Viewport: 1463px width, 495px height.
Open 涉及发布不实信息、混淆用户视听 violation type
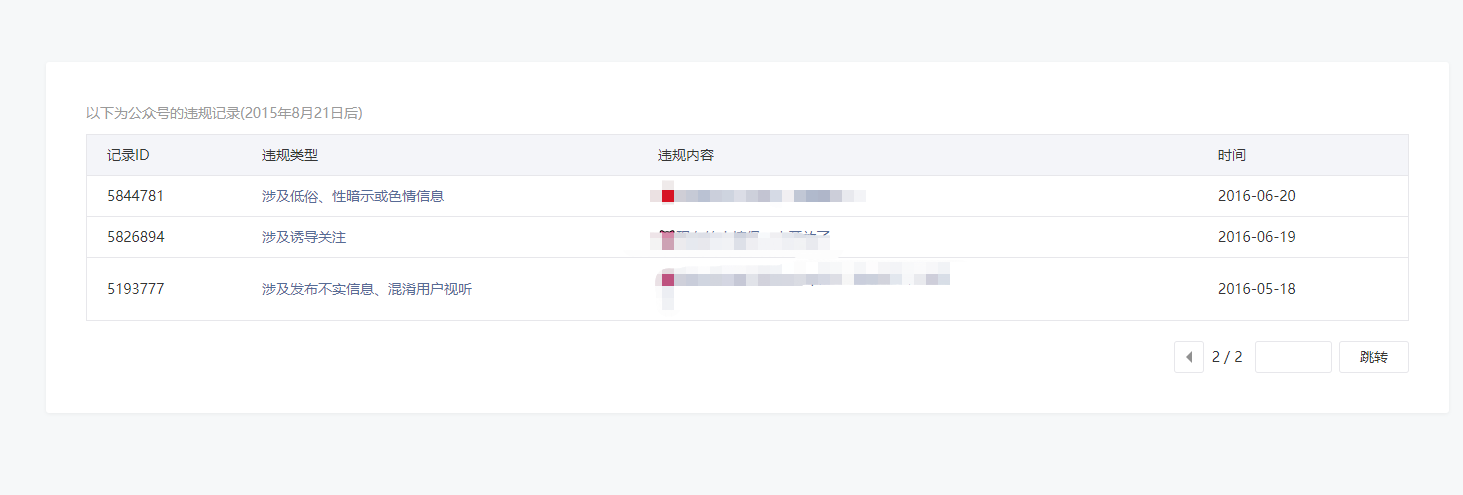tap(367, 289)
